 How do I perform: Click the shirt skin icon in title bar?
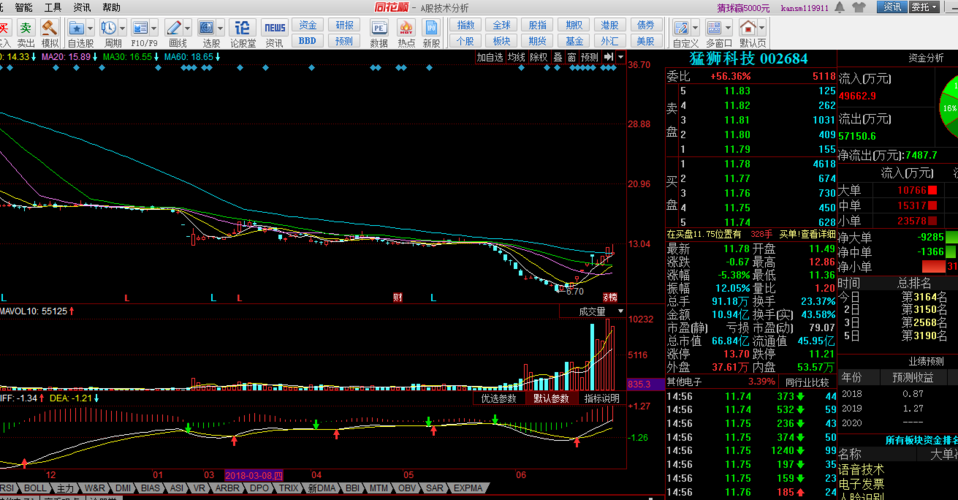859,7
